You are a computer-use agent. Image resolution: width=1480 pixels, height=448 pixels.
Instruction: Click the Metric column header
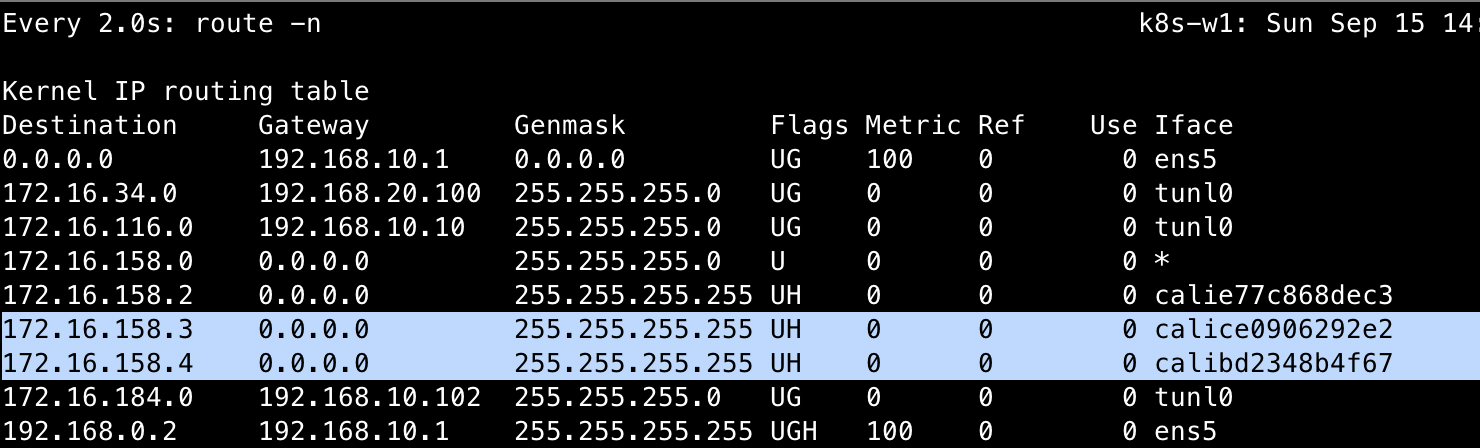tap(914, 125)
